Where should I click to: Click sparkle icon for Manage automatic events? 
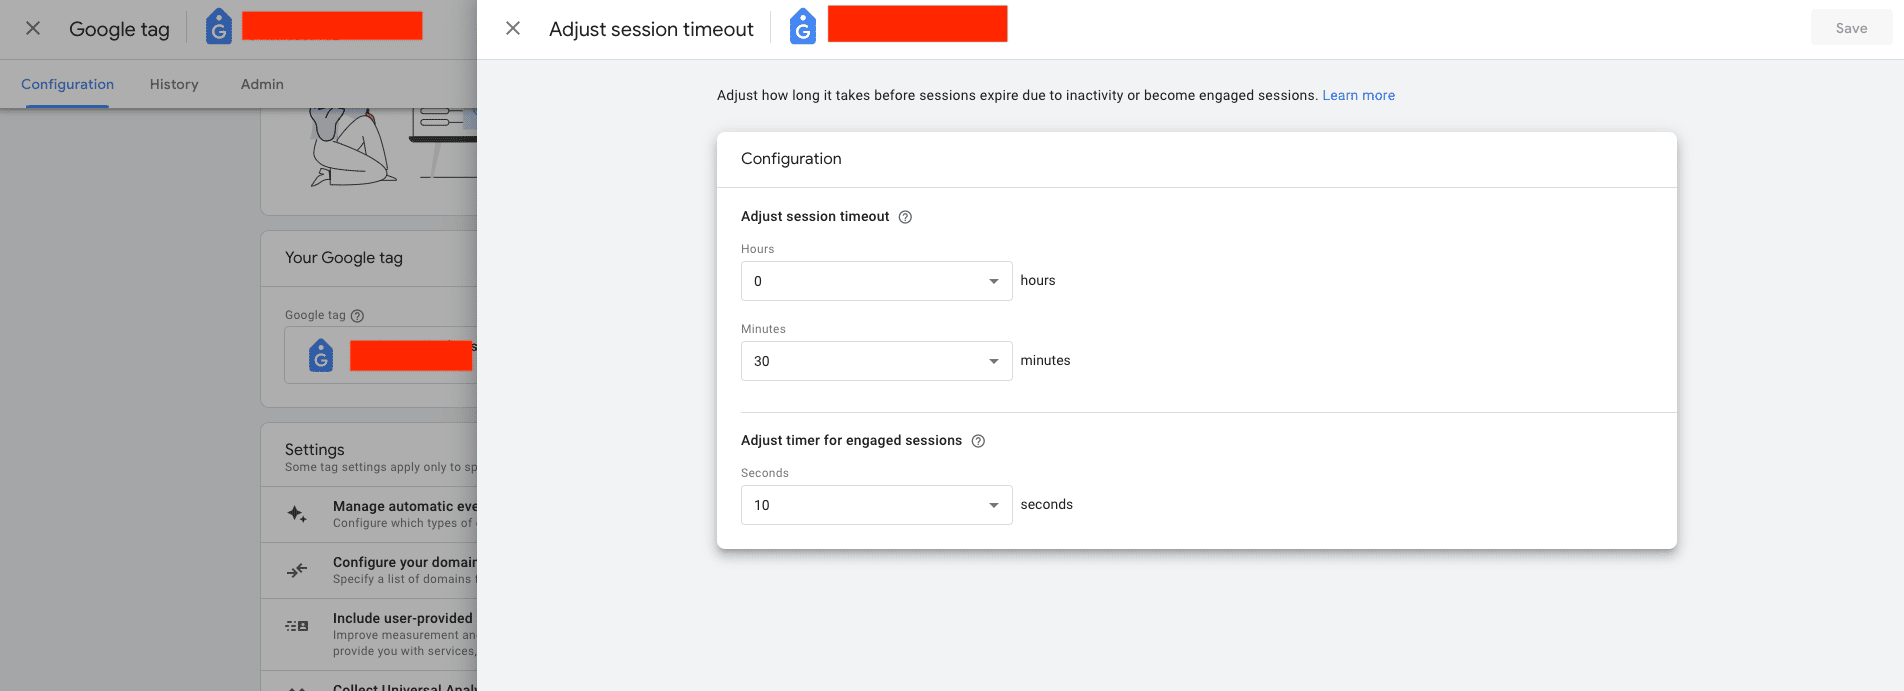[297, 514]
